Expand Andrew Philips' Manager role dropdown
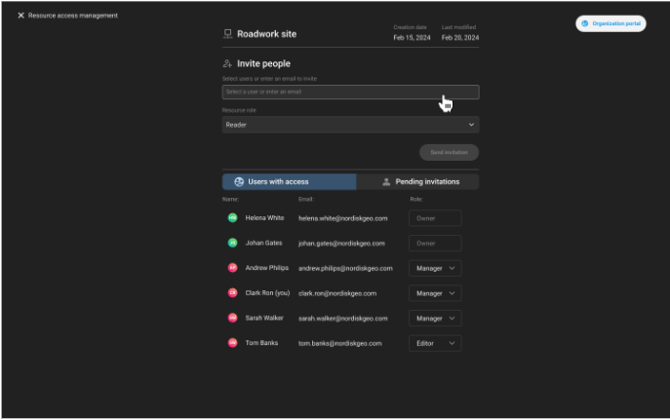Viewport: 670px width, 419px height. coord(435,268)
